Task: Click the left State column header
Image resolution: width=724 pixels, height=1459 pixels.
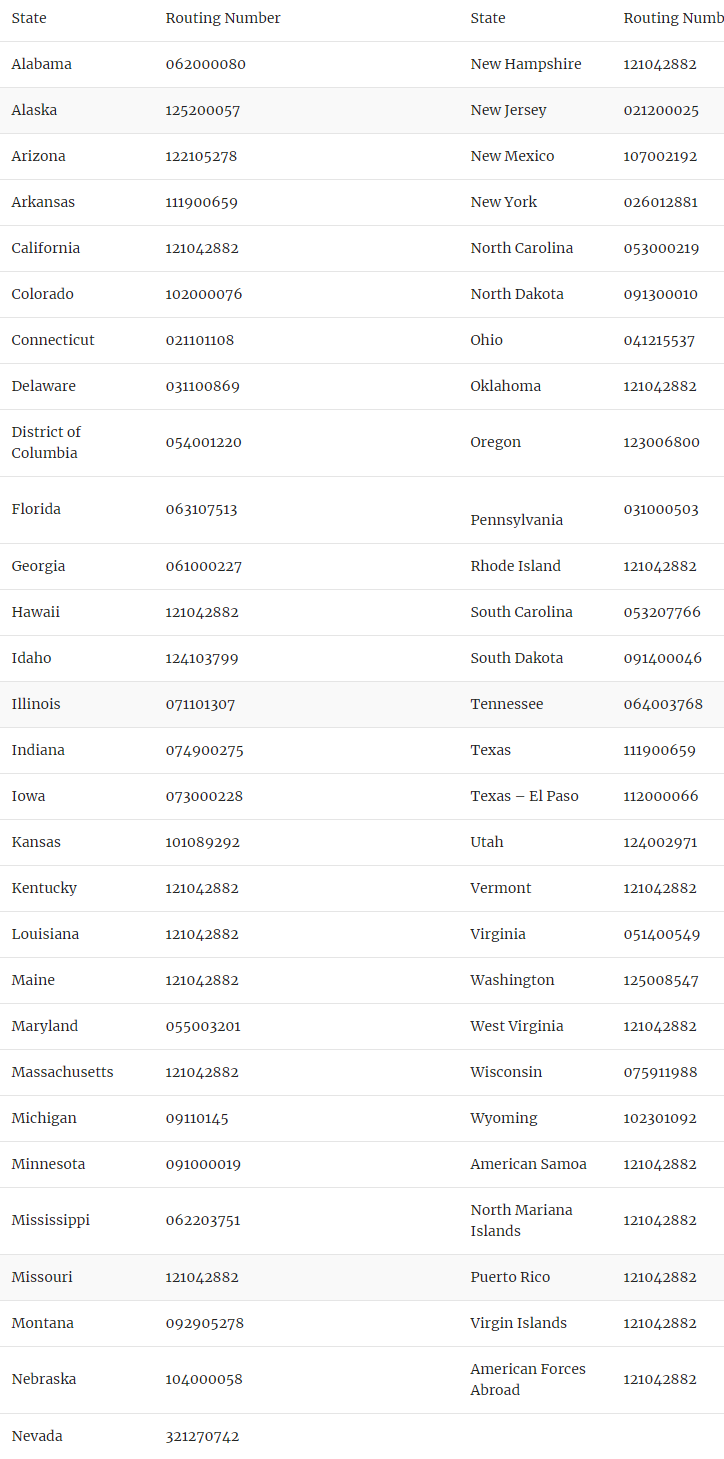Action: [29, 18]
